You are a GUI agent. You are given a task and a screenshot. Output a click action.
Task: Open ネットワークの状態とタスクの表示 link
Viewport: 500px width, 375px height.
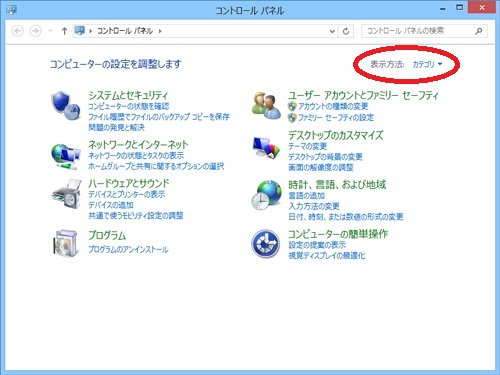point(136,155)
